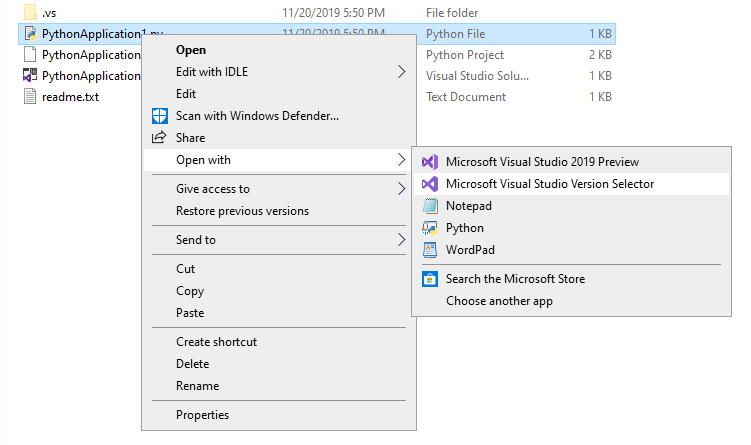
Task: Expand the Send to submenu arrow
Action: click(401, 240)
